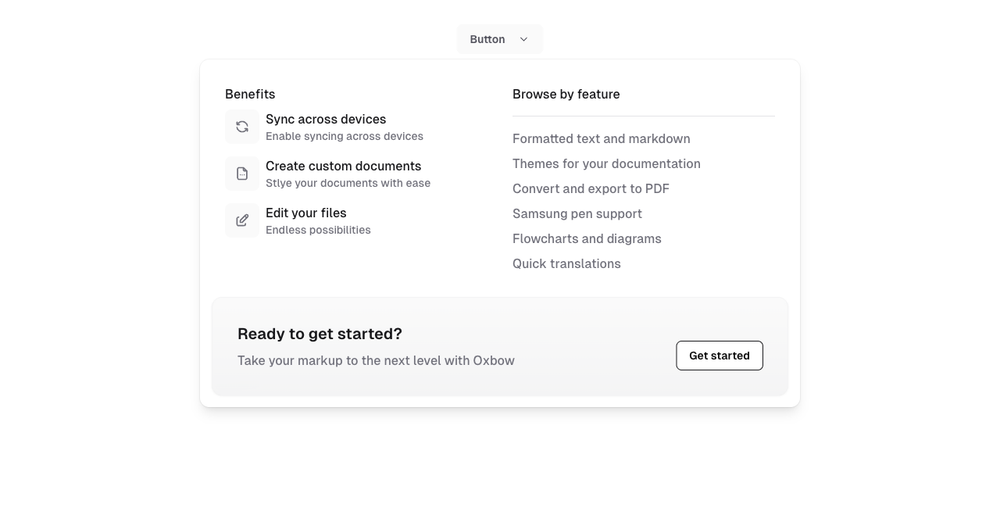Image resolution: width=1000 pixels, height=508 pixels.
Task: Open the "Samsung pen support" feature link
Action: pyautogui.click(x=577, y=214)
